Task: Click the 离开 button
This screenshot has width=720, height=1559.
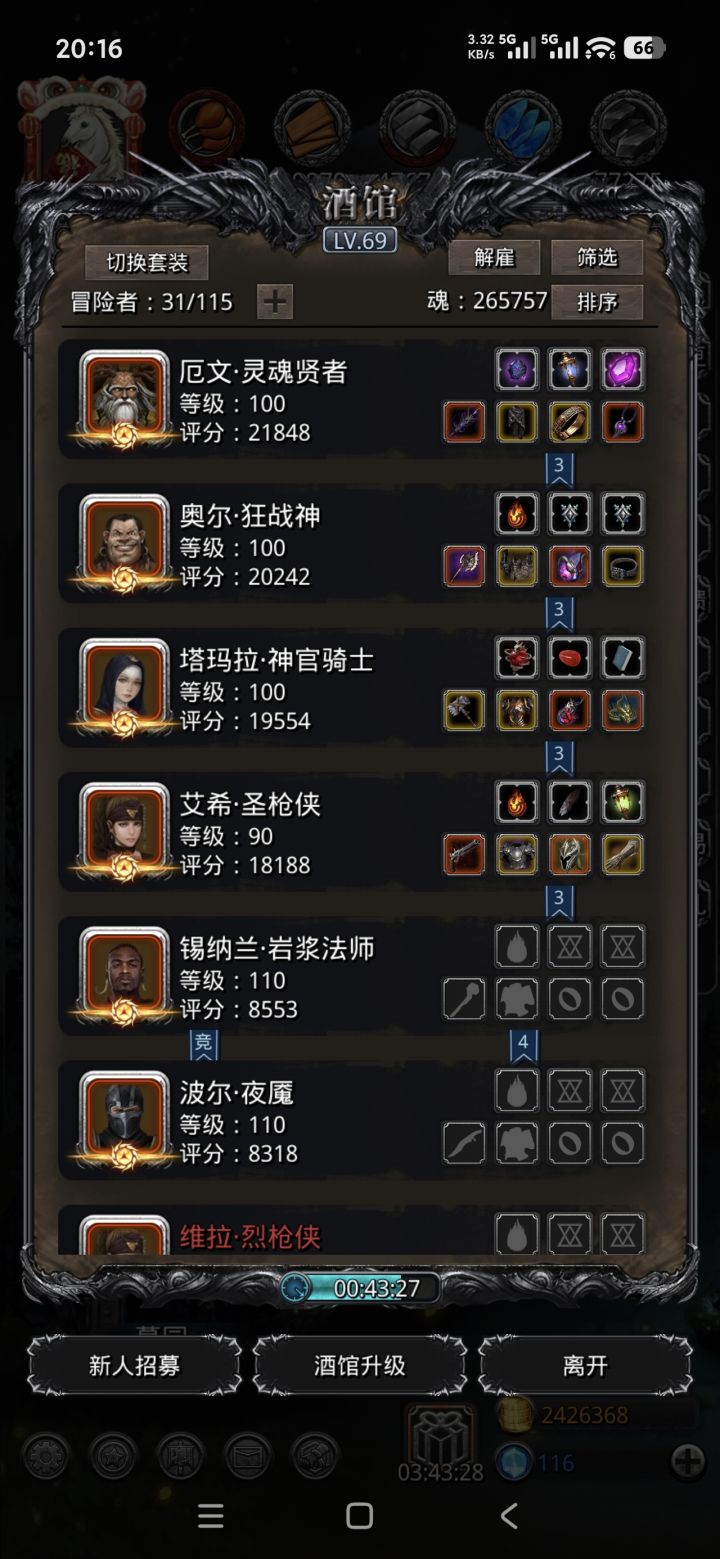Action: pyautogui.click(x=586, y=1365)
